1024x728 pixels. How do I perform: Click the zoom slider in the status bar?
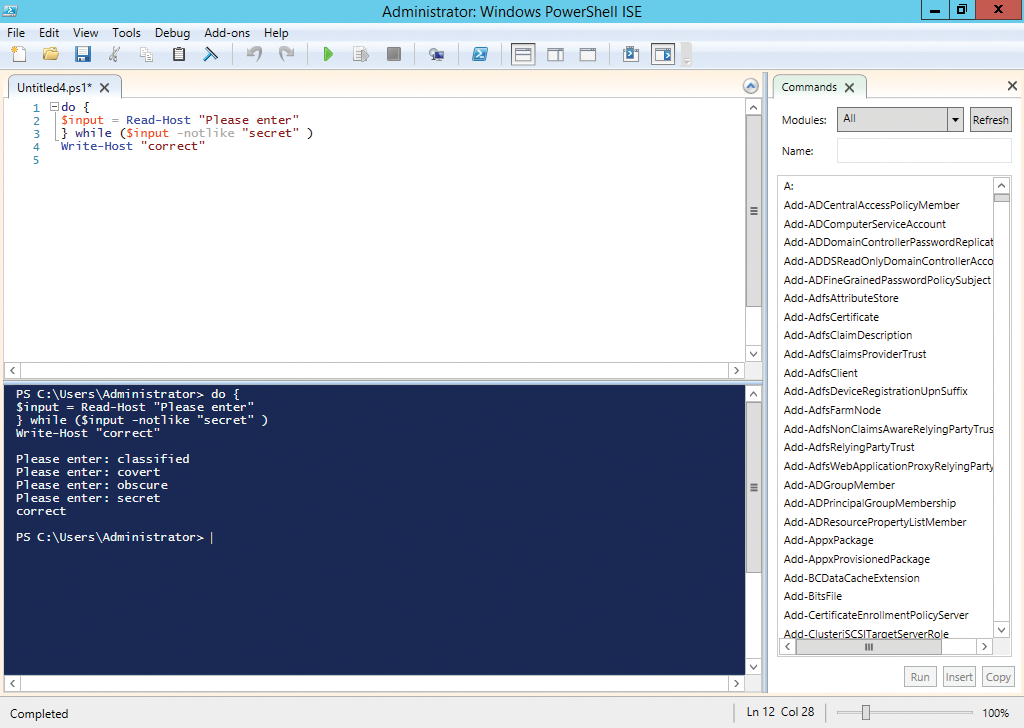click(x=866, y=713)
